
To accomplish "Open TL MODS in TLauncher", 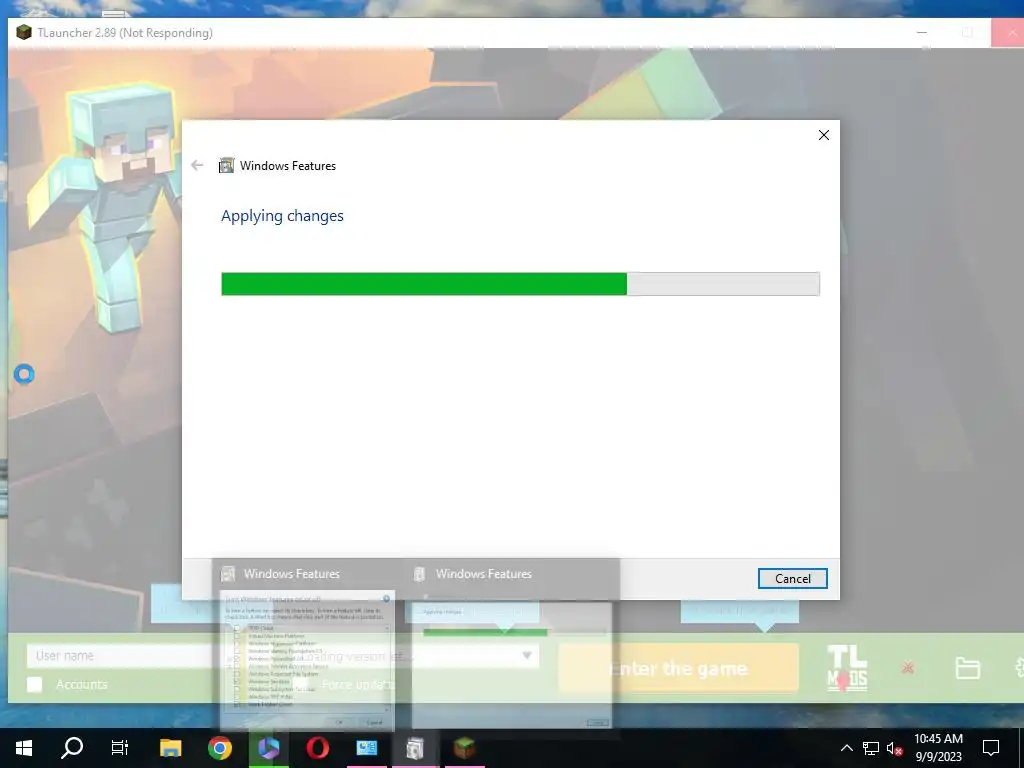I will pyautogui.click(x=847, y=668).
